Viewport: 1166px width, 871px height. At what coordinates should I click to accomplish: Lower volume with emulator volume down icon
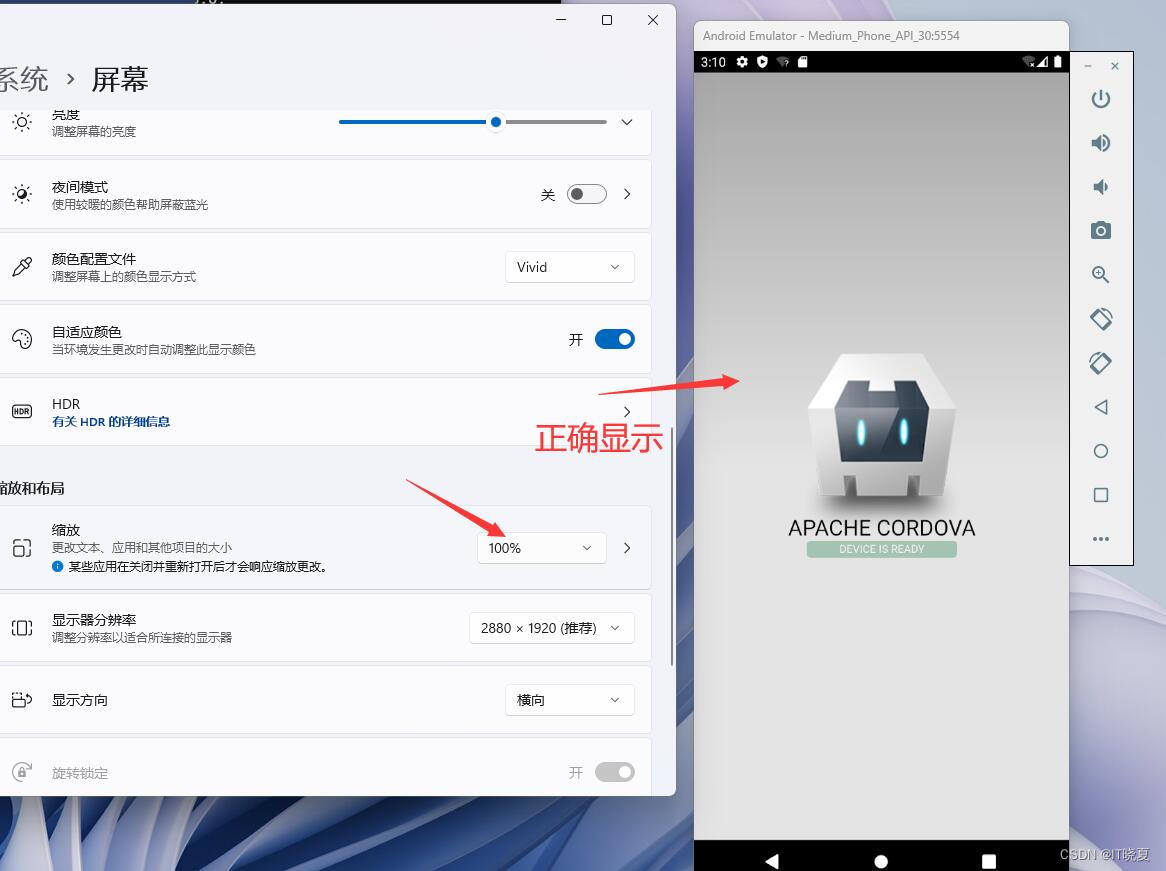tap(1101, 187)
